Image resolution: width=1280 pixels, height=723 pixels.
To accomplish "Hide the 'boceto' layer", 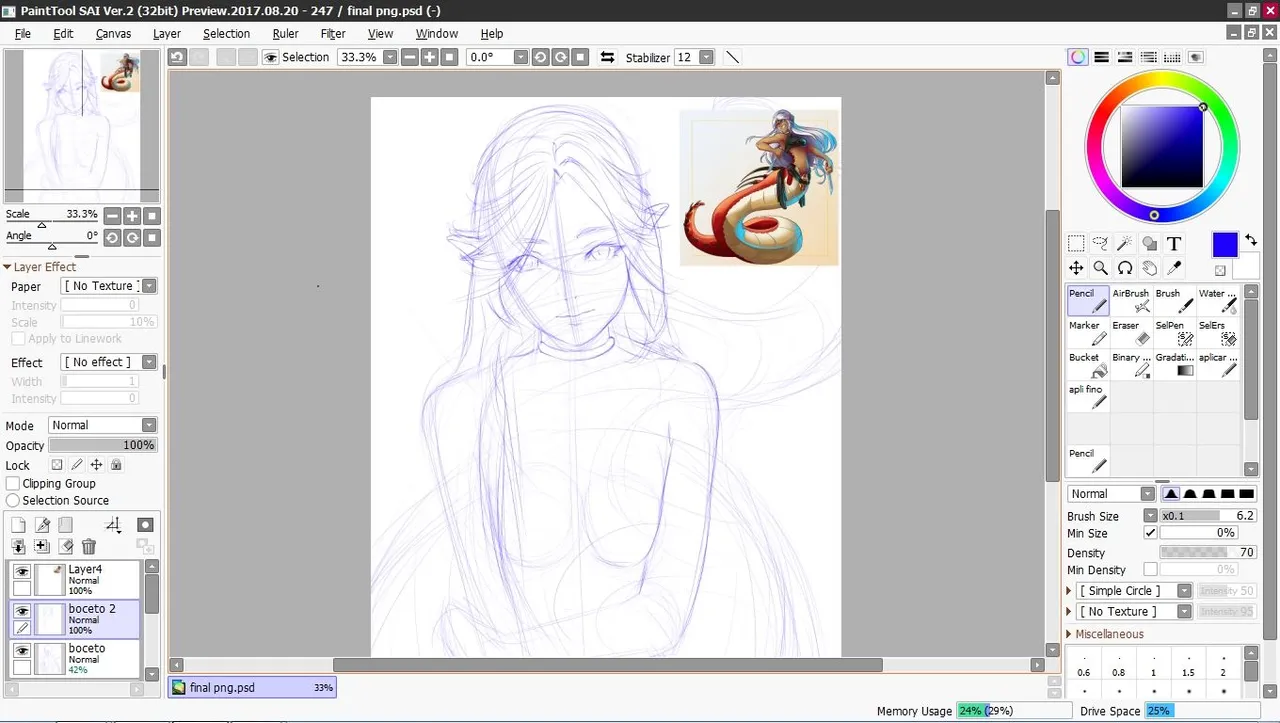I will [x=21, y=650].
